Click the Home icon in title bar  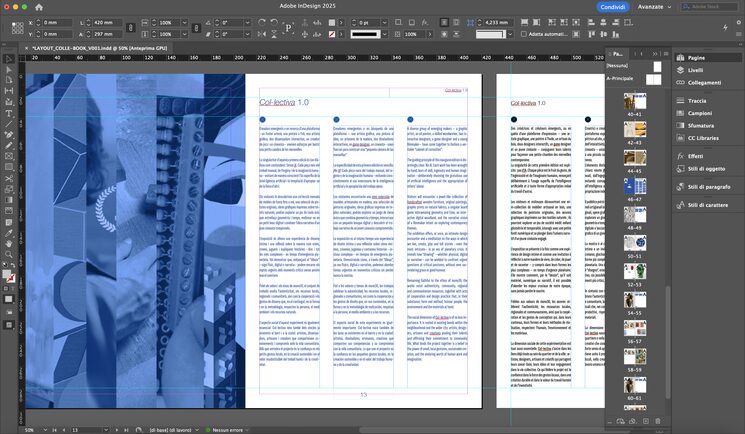tap(39, 7)
